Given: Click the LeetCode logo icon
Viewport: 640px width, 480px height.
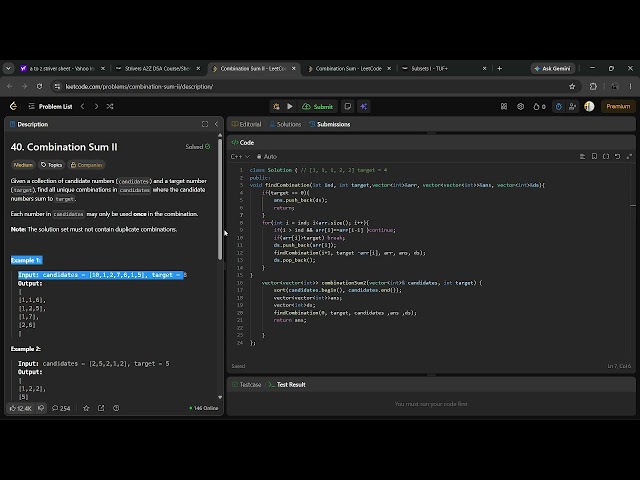Looking at the screenshot, I should (13, 107).
